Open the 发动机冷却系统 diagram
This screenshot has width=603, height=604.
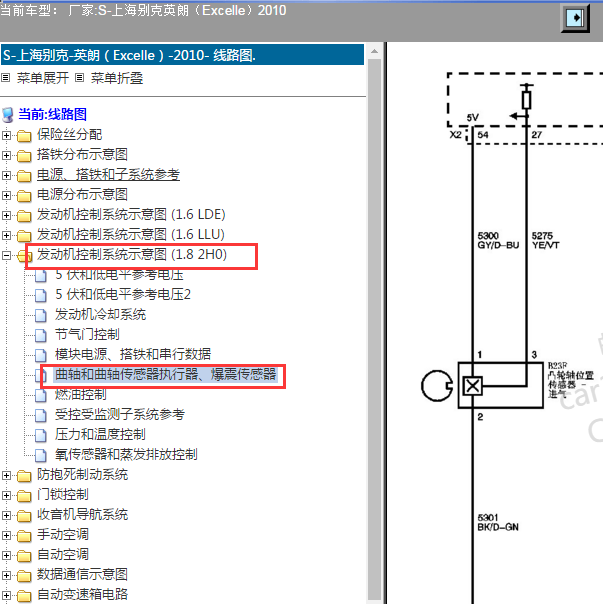[101, 315]
